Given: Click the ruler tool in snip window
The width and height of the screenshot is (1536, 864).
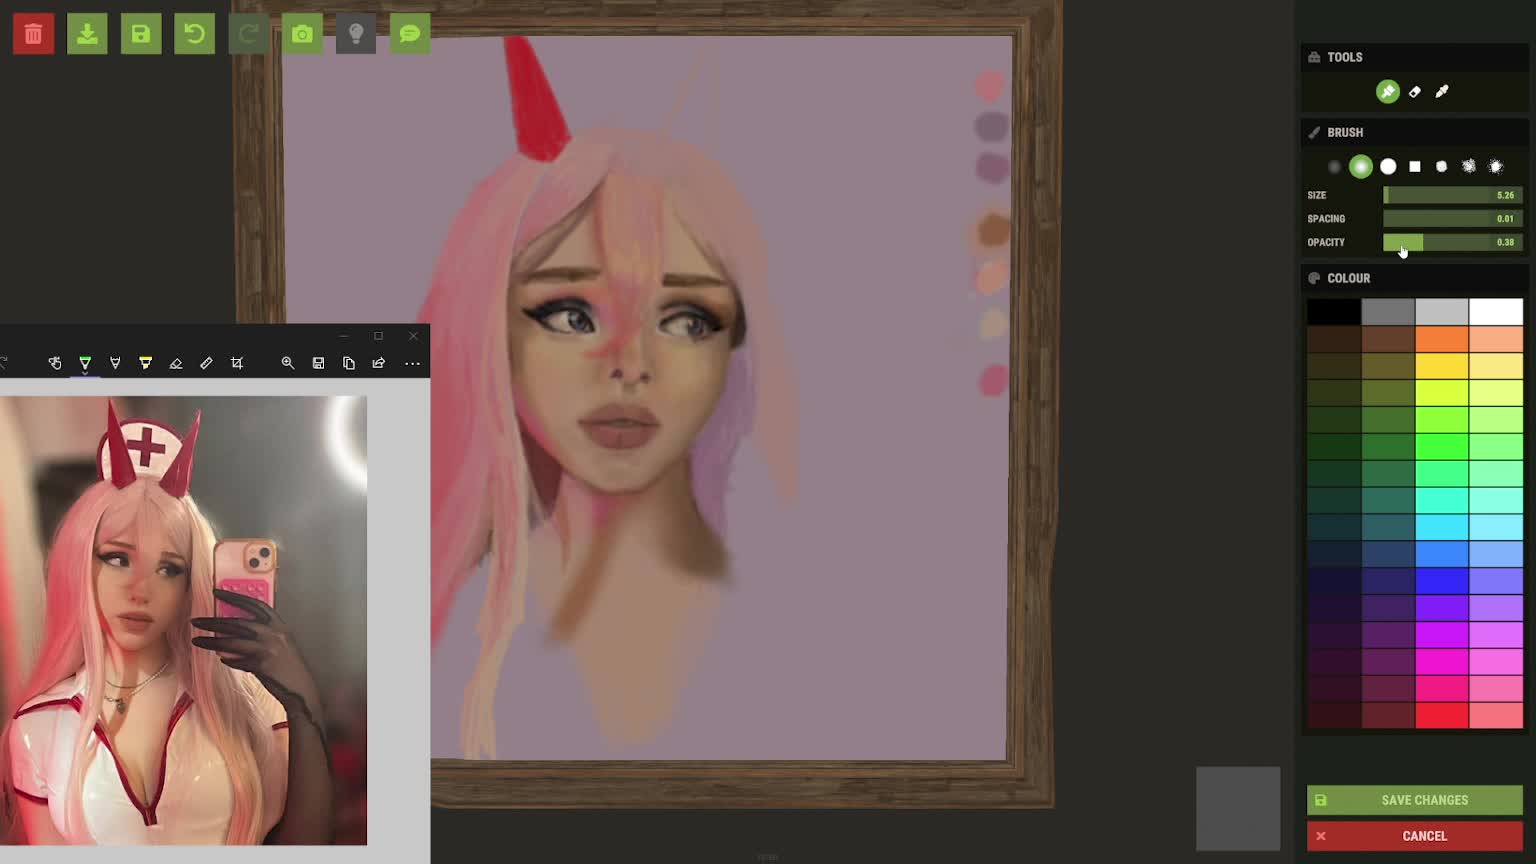Looking at the screenshot, I should pyautogui.click(x=206, y=363).
